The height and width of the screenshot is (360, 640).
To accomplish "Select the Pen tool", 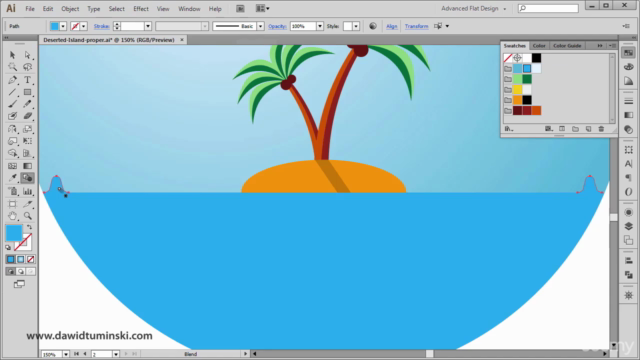I will pyautogui.click(x=12, y=80).
